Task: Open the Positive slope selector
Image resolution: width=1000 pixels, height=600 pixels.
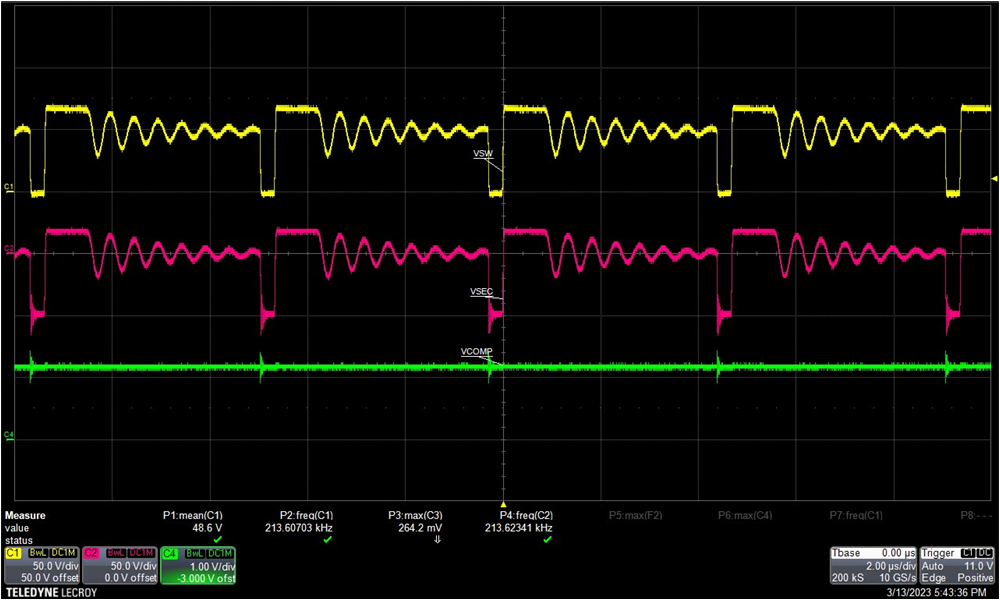Action: (976, 577)
